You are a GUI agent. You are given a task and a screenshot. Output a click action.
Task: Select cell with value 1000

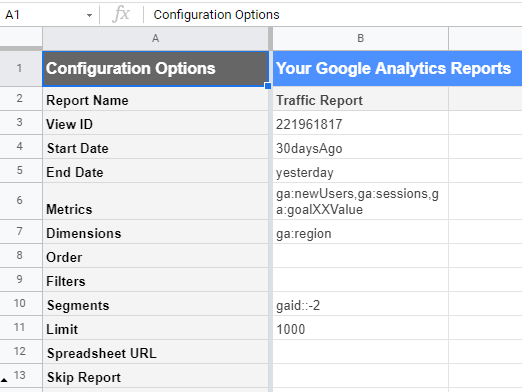pyautogui.click(x=360, y=328)
